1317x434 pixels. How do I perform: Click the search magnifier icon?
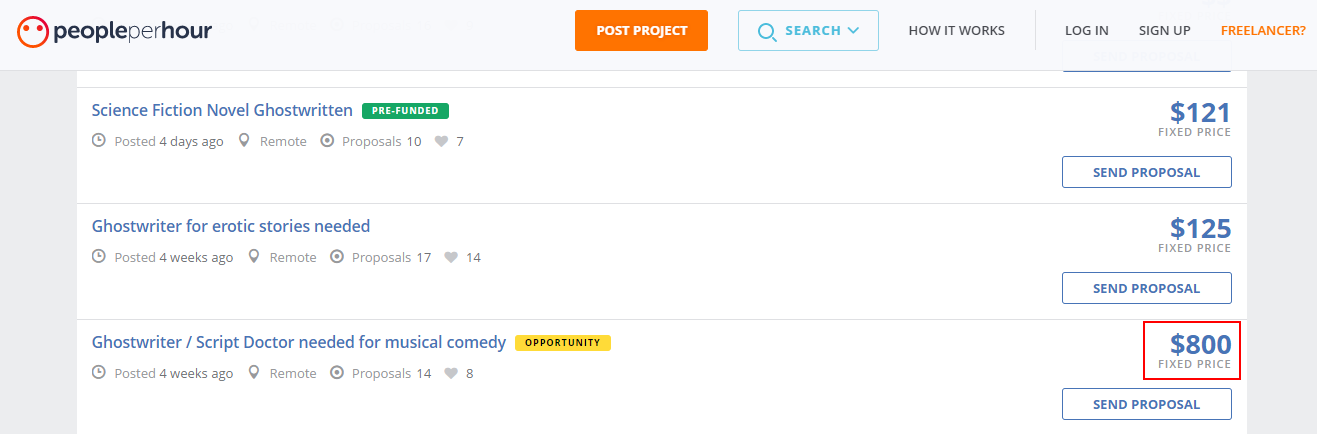pos(767,31)
